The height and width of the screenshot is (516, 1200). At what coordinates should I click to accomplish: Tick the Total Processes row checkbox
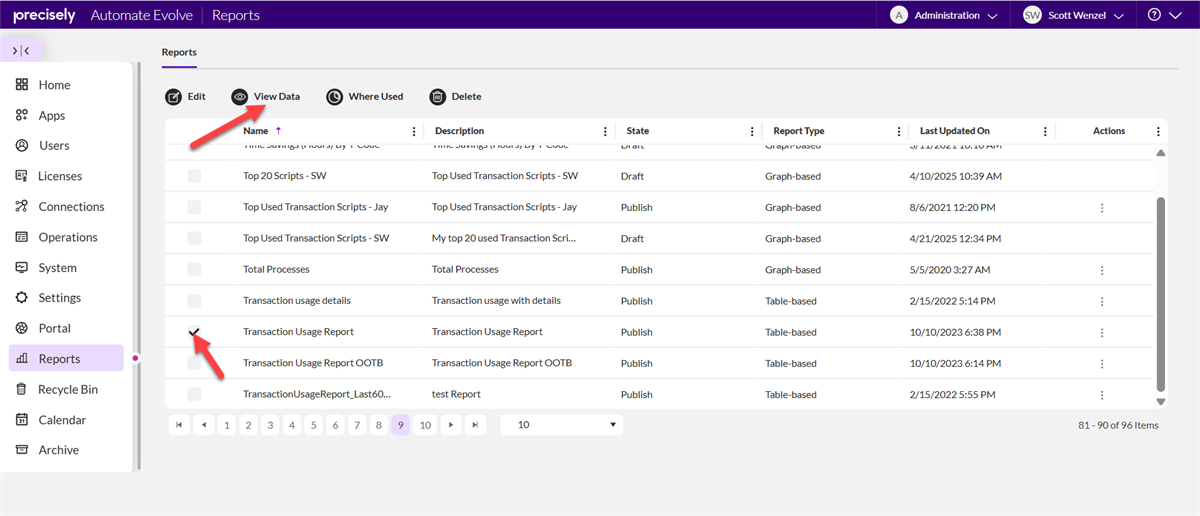click(194, 270)
